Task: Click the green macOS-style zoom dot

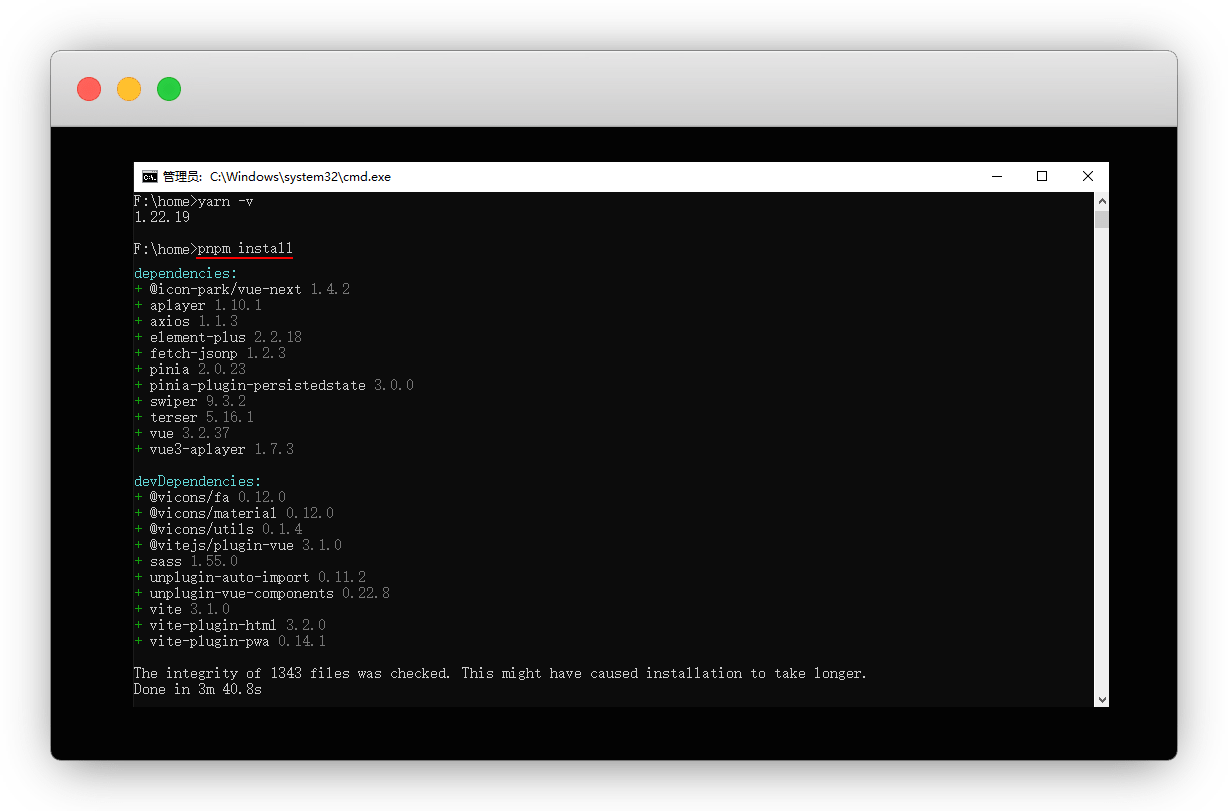Action: tap(169, 89)
